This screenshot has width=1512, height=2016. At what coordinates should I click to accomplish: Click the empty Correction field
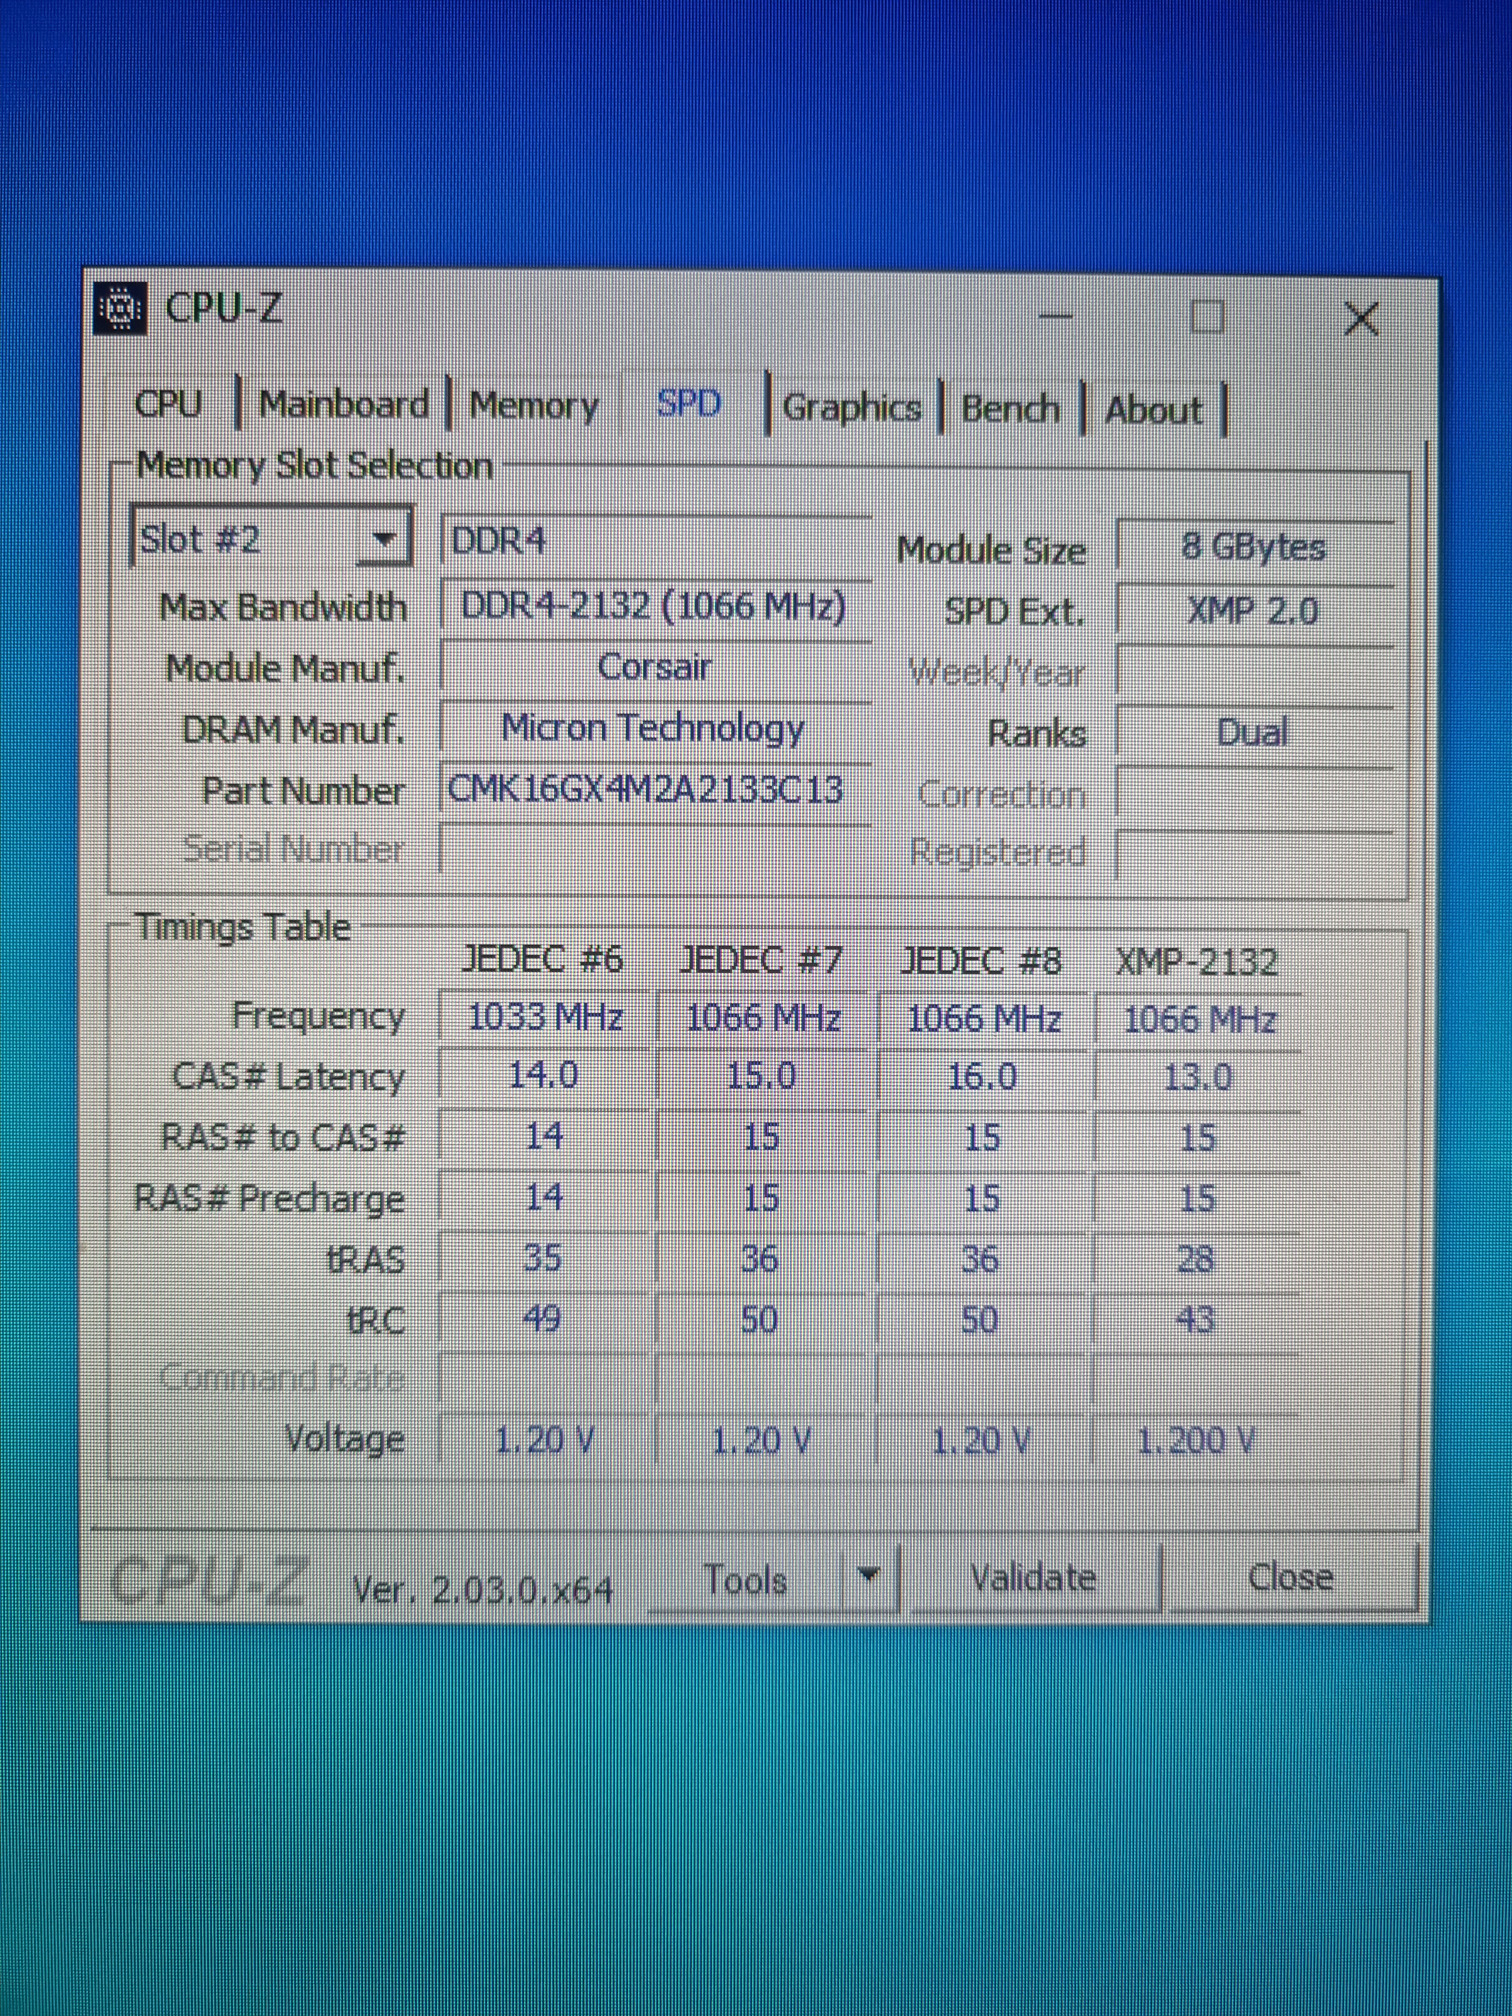[1254, 793]
